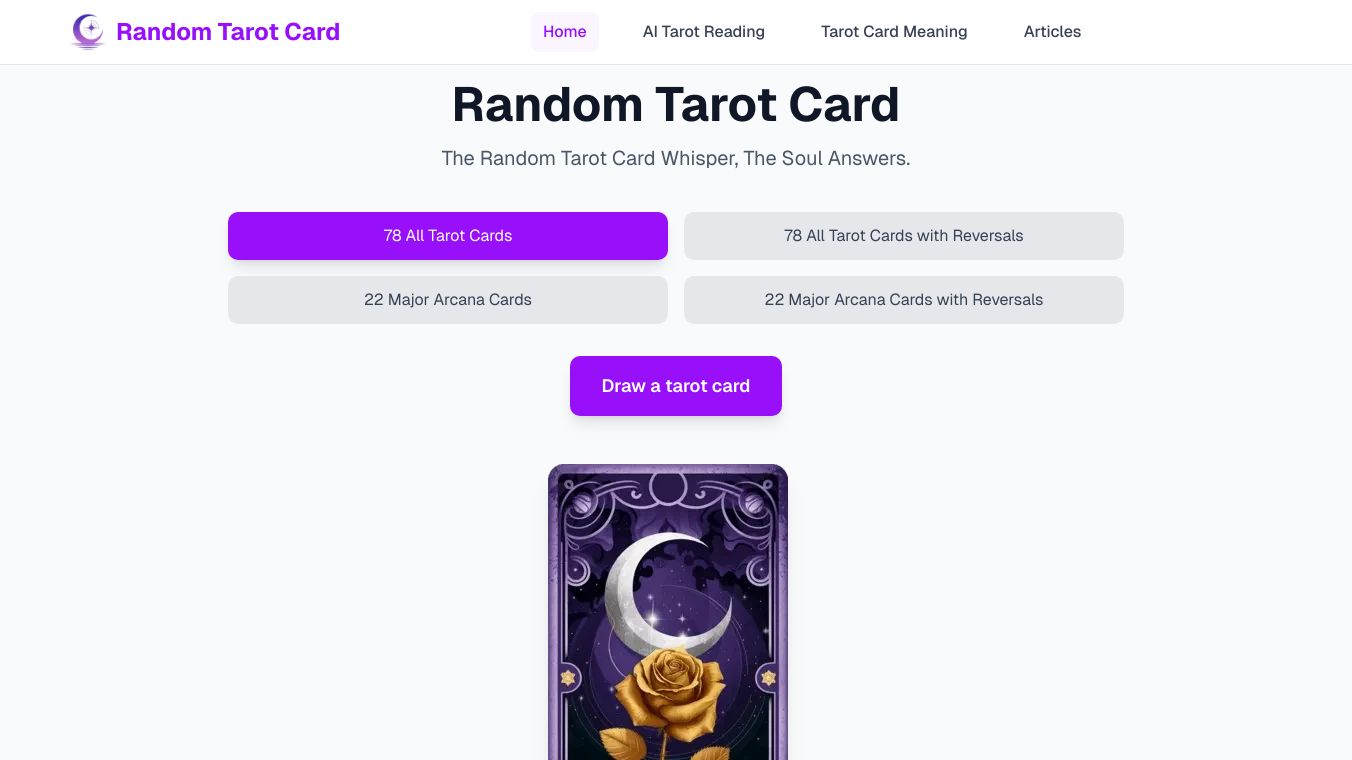
Task: Navigate to Articles
Action: click(x=1052, y=32)
